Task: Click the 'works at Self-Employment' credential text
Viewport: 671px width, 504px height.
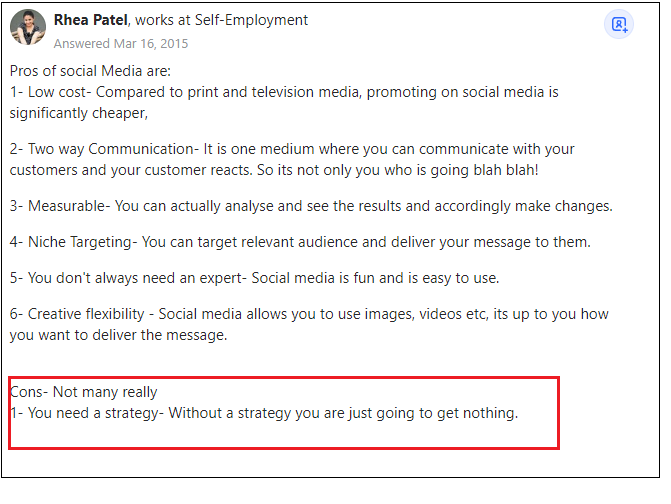Action: pos(222,20)
